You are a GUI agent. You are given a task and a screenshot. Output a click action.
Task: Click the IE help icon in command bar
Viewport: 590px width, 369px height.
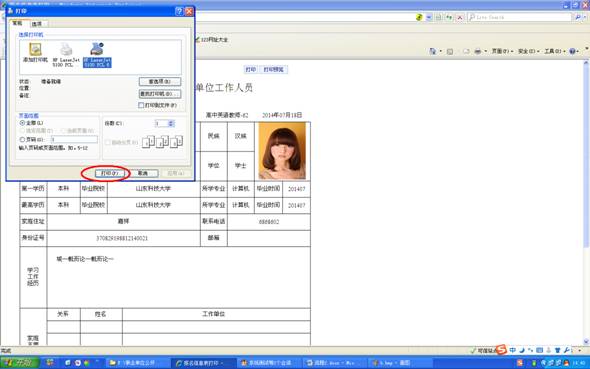click(572, 51)
